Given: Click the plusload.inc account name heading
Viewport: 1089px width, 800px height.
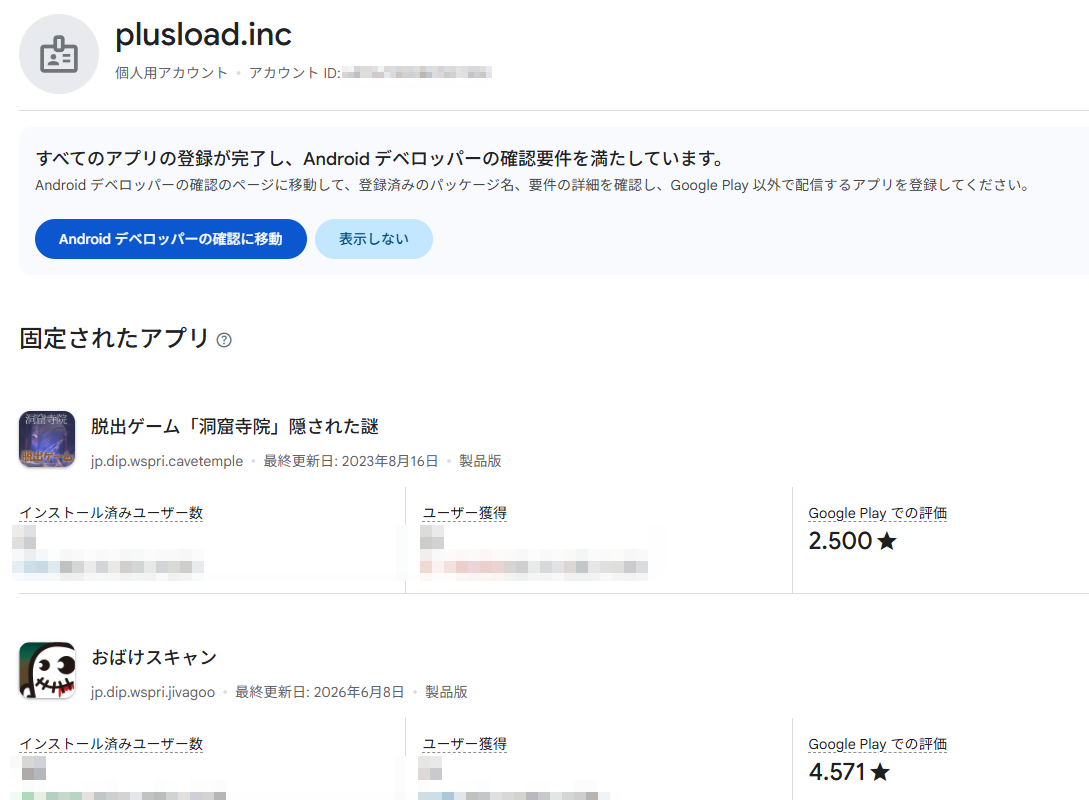Looking at the screenshot, I should 203,35.
